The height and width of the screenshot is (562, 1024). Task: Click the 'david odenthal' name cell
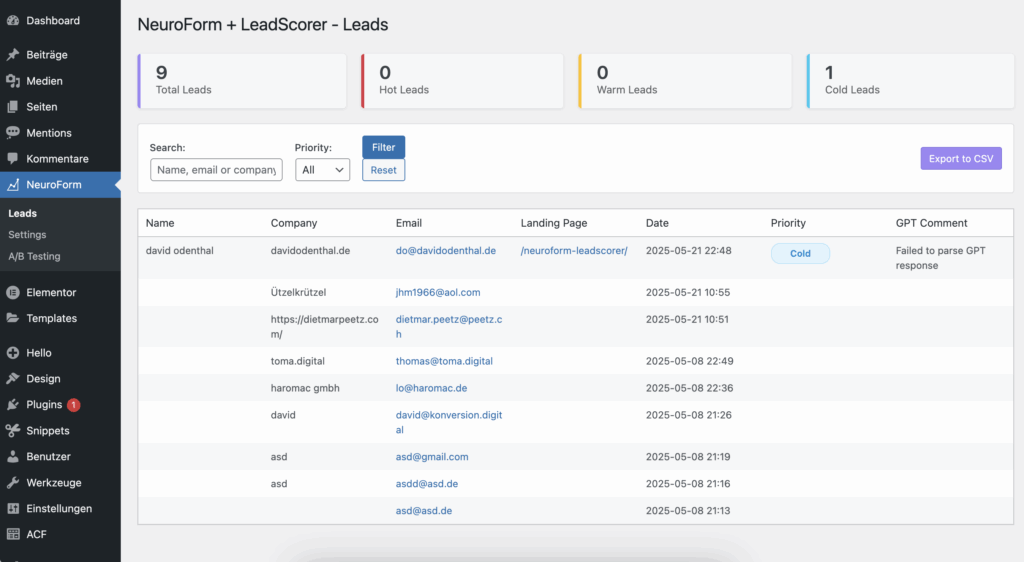point(180,251)
